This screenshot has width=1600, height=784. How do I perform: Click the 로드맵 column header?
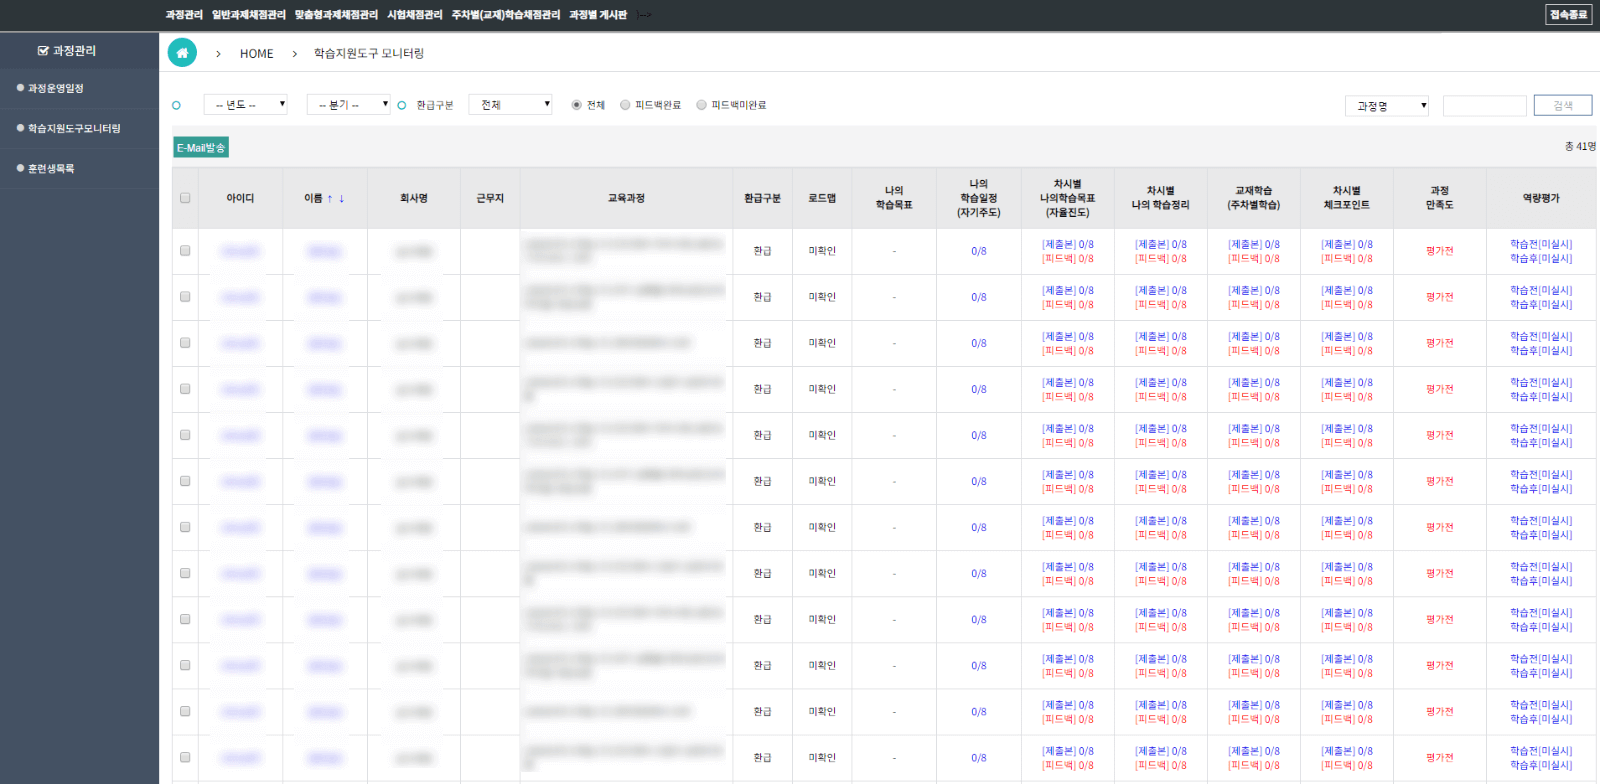pyautogui.click(x=822, y=198)
